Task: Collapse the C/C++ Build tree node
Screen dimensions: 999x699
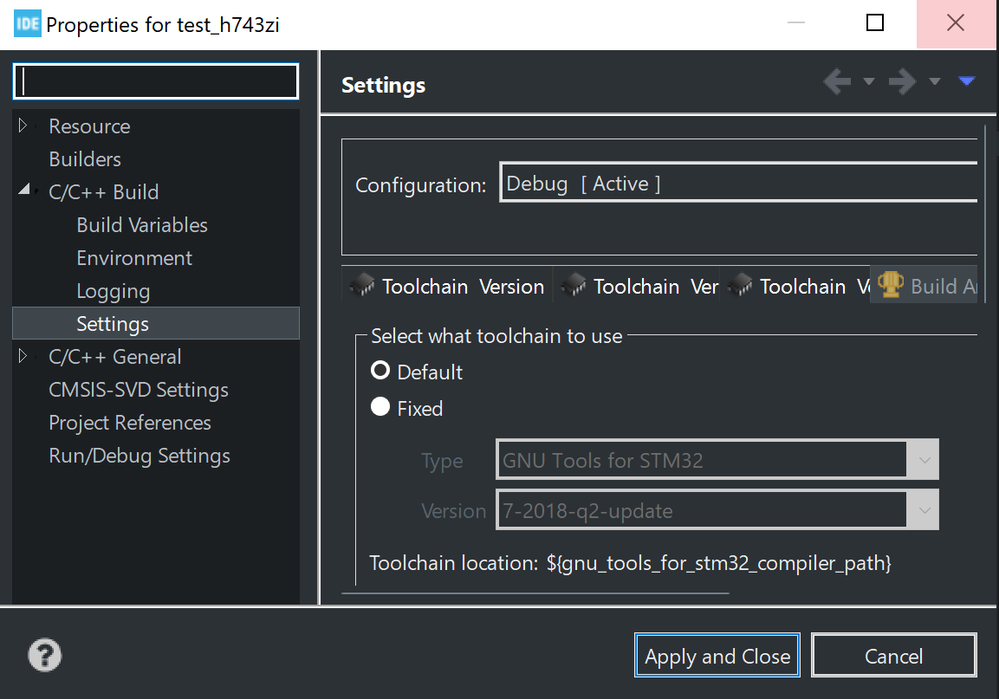Action: (x=24, y=190)
